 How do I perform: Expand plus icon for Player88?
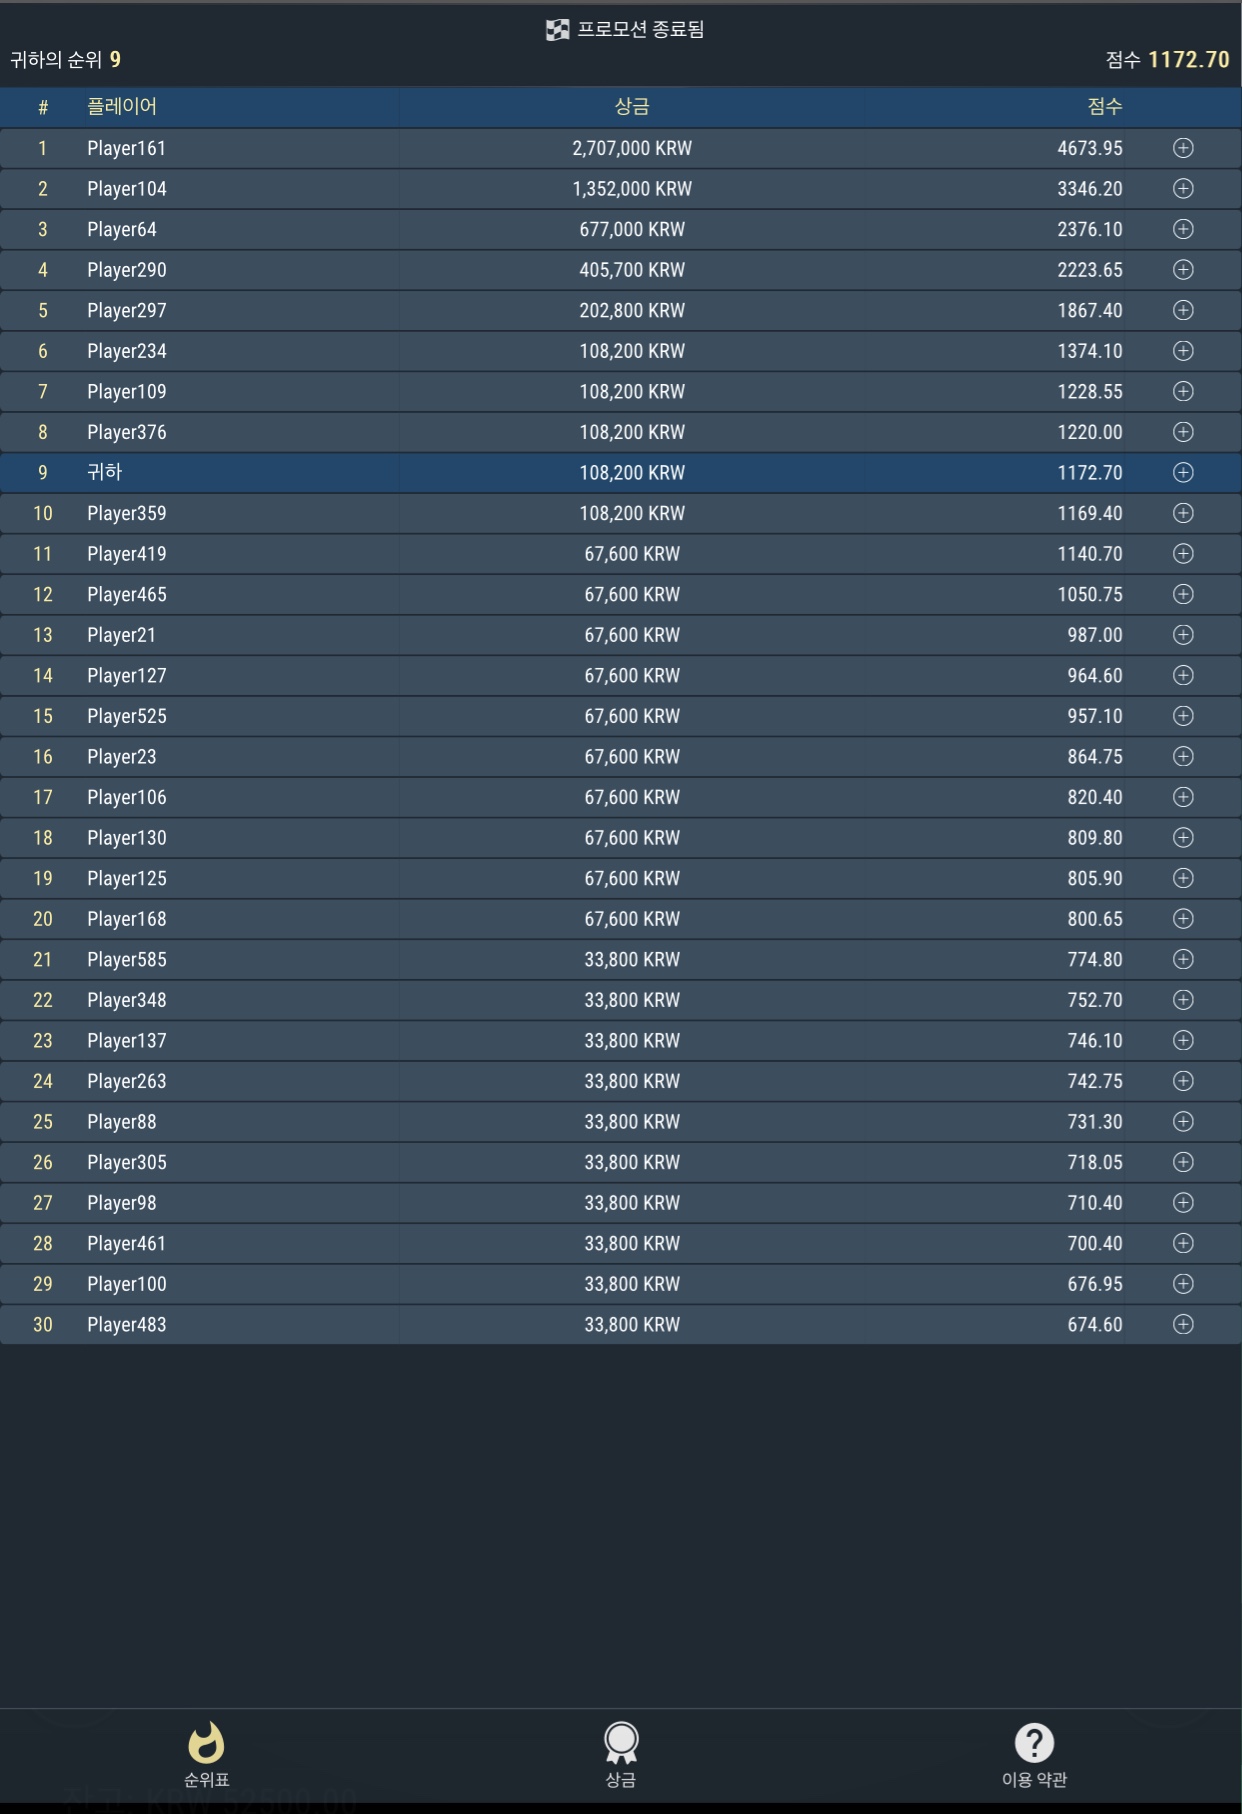click(1183, 1121)
